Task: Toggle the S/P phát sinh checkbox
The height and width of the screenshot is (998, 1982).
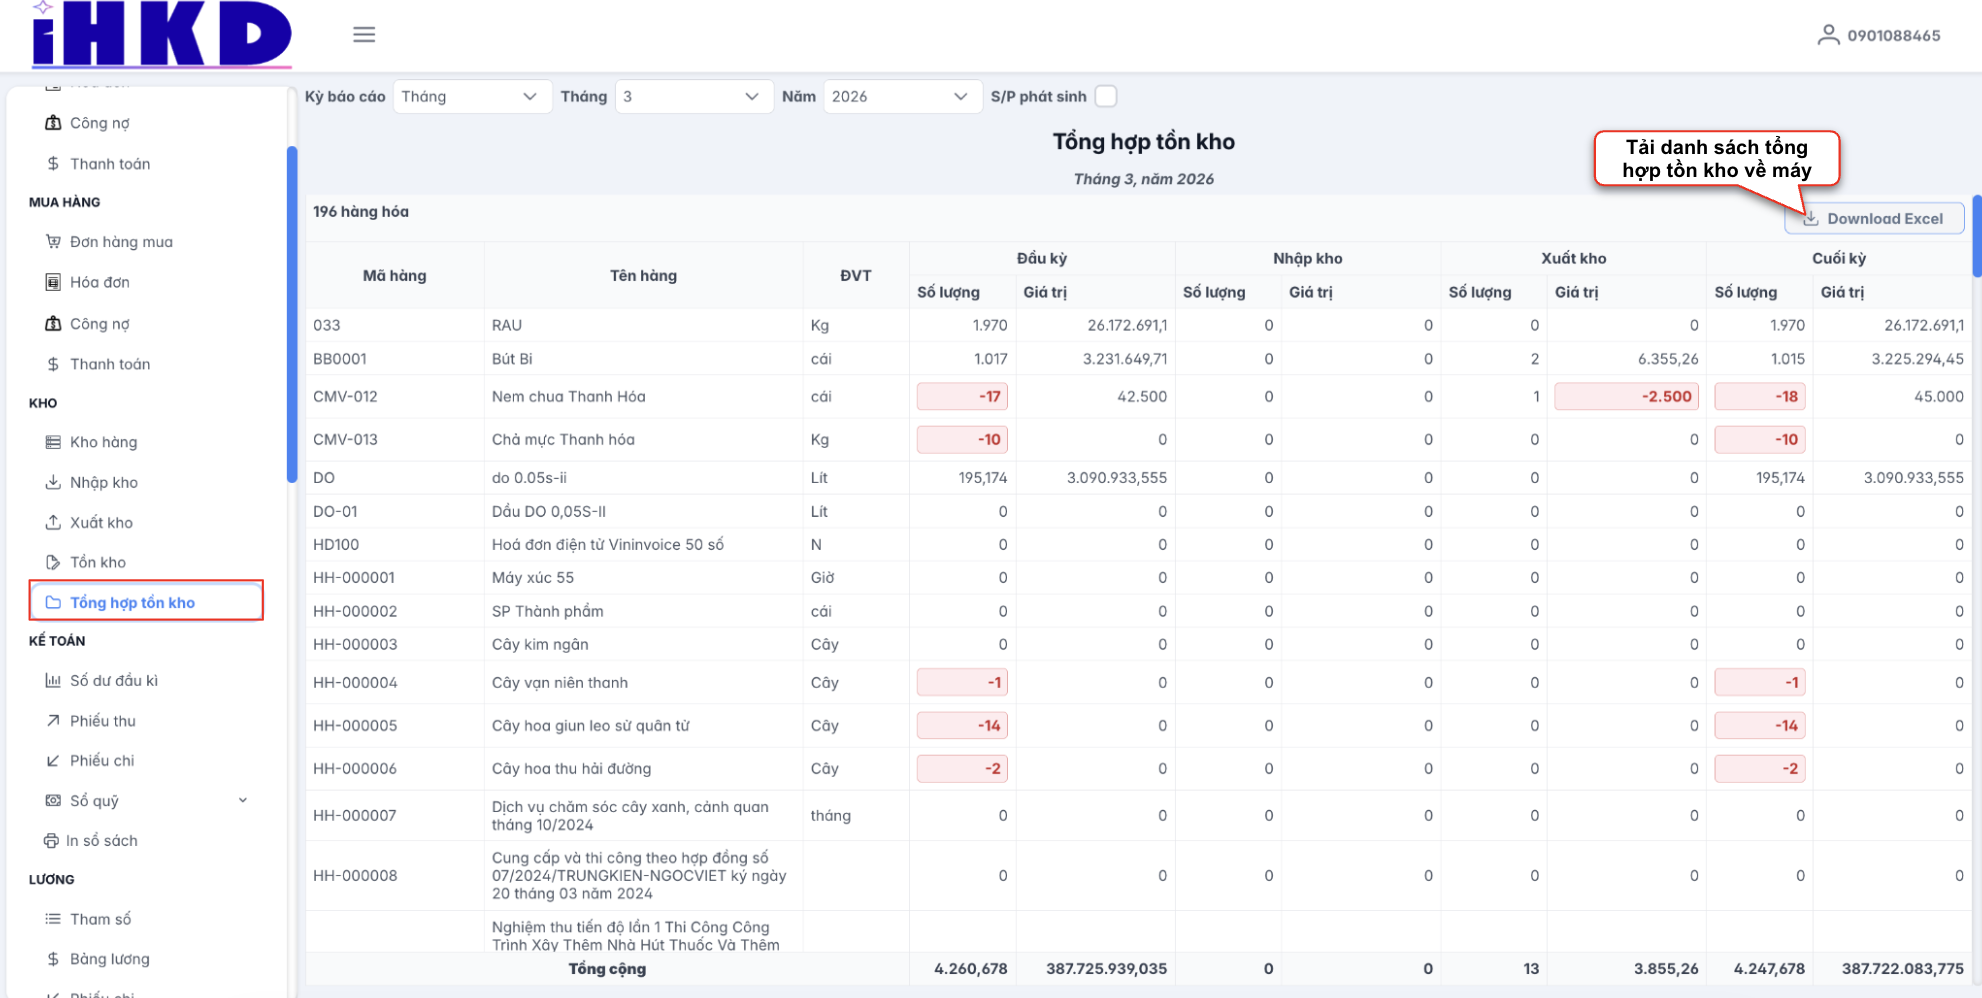Action: [1105, 96]
